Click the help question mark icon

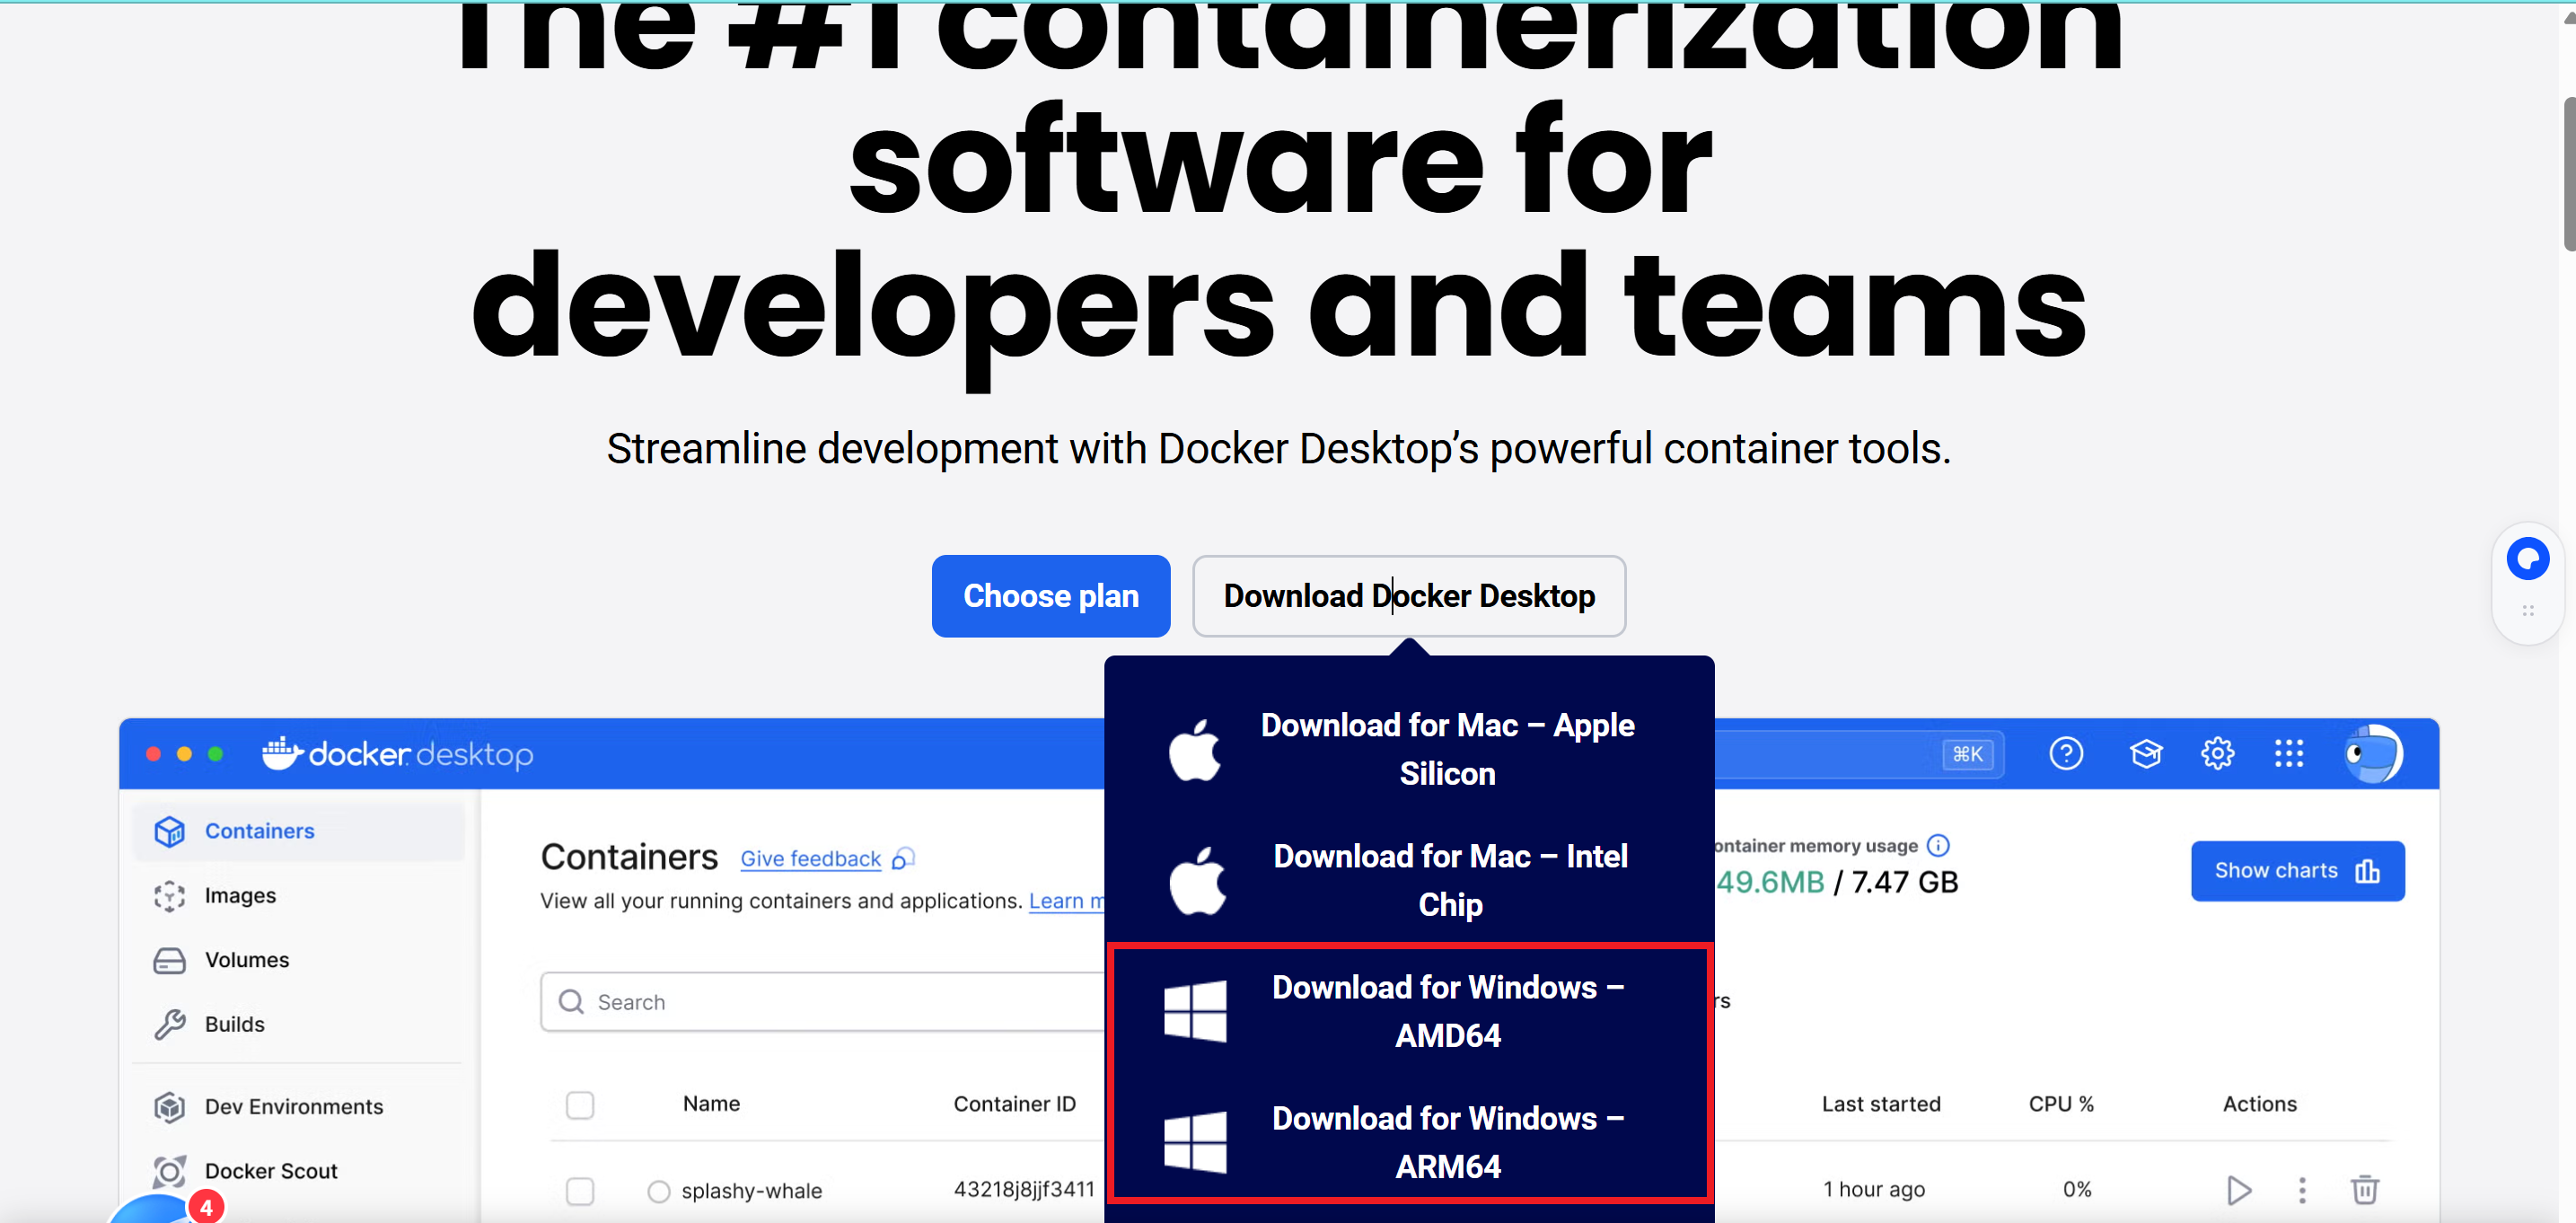[x=2065, y=753]
